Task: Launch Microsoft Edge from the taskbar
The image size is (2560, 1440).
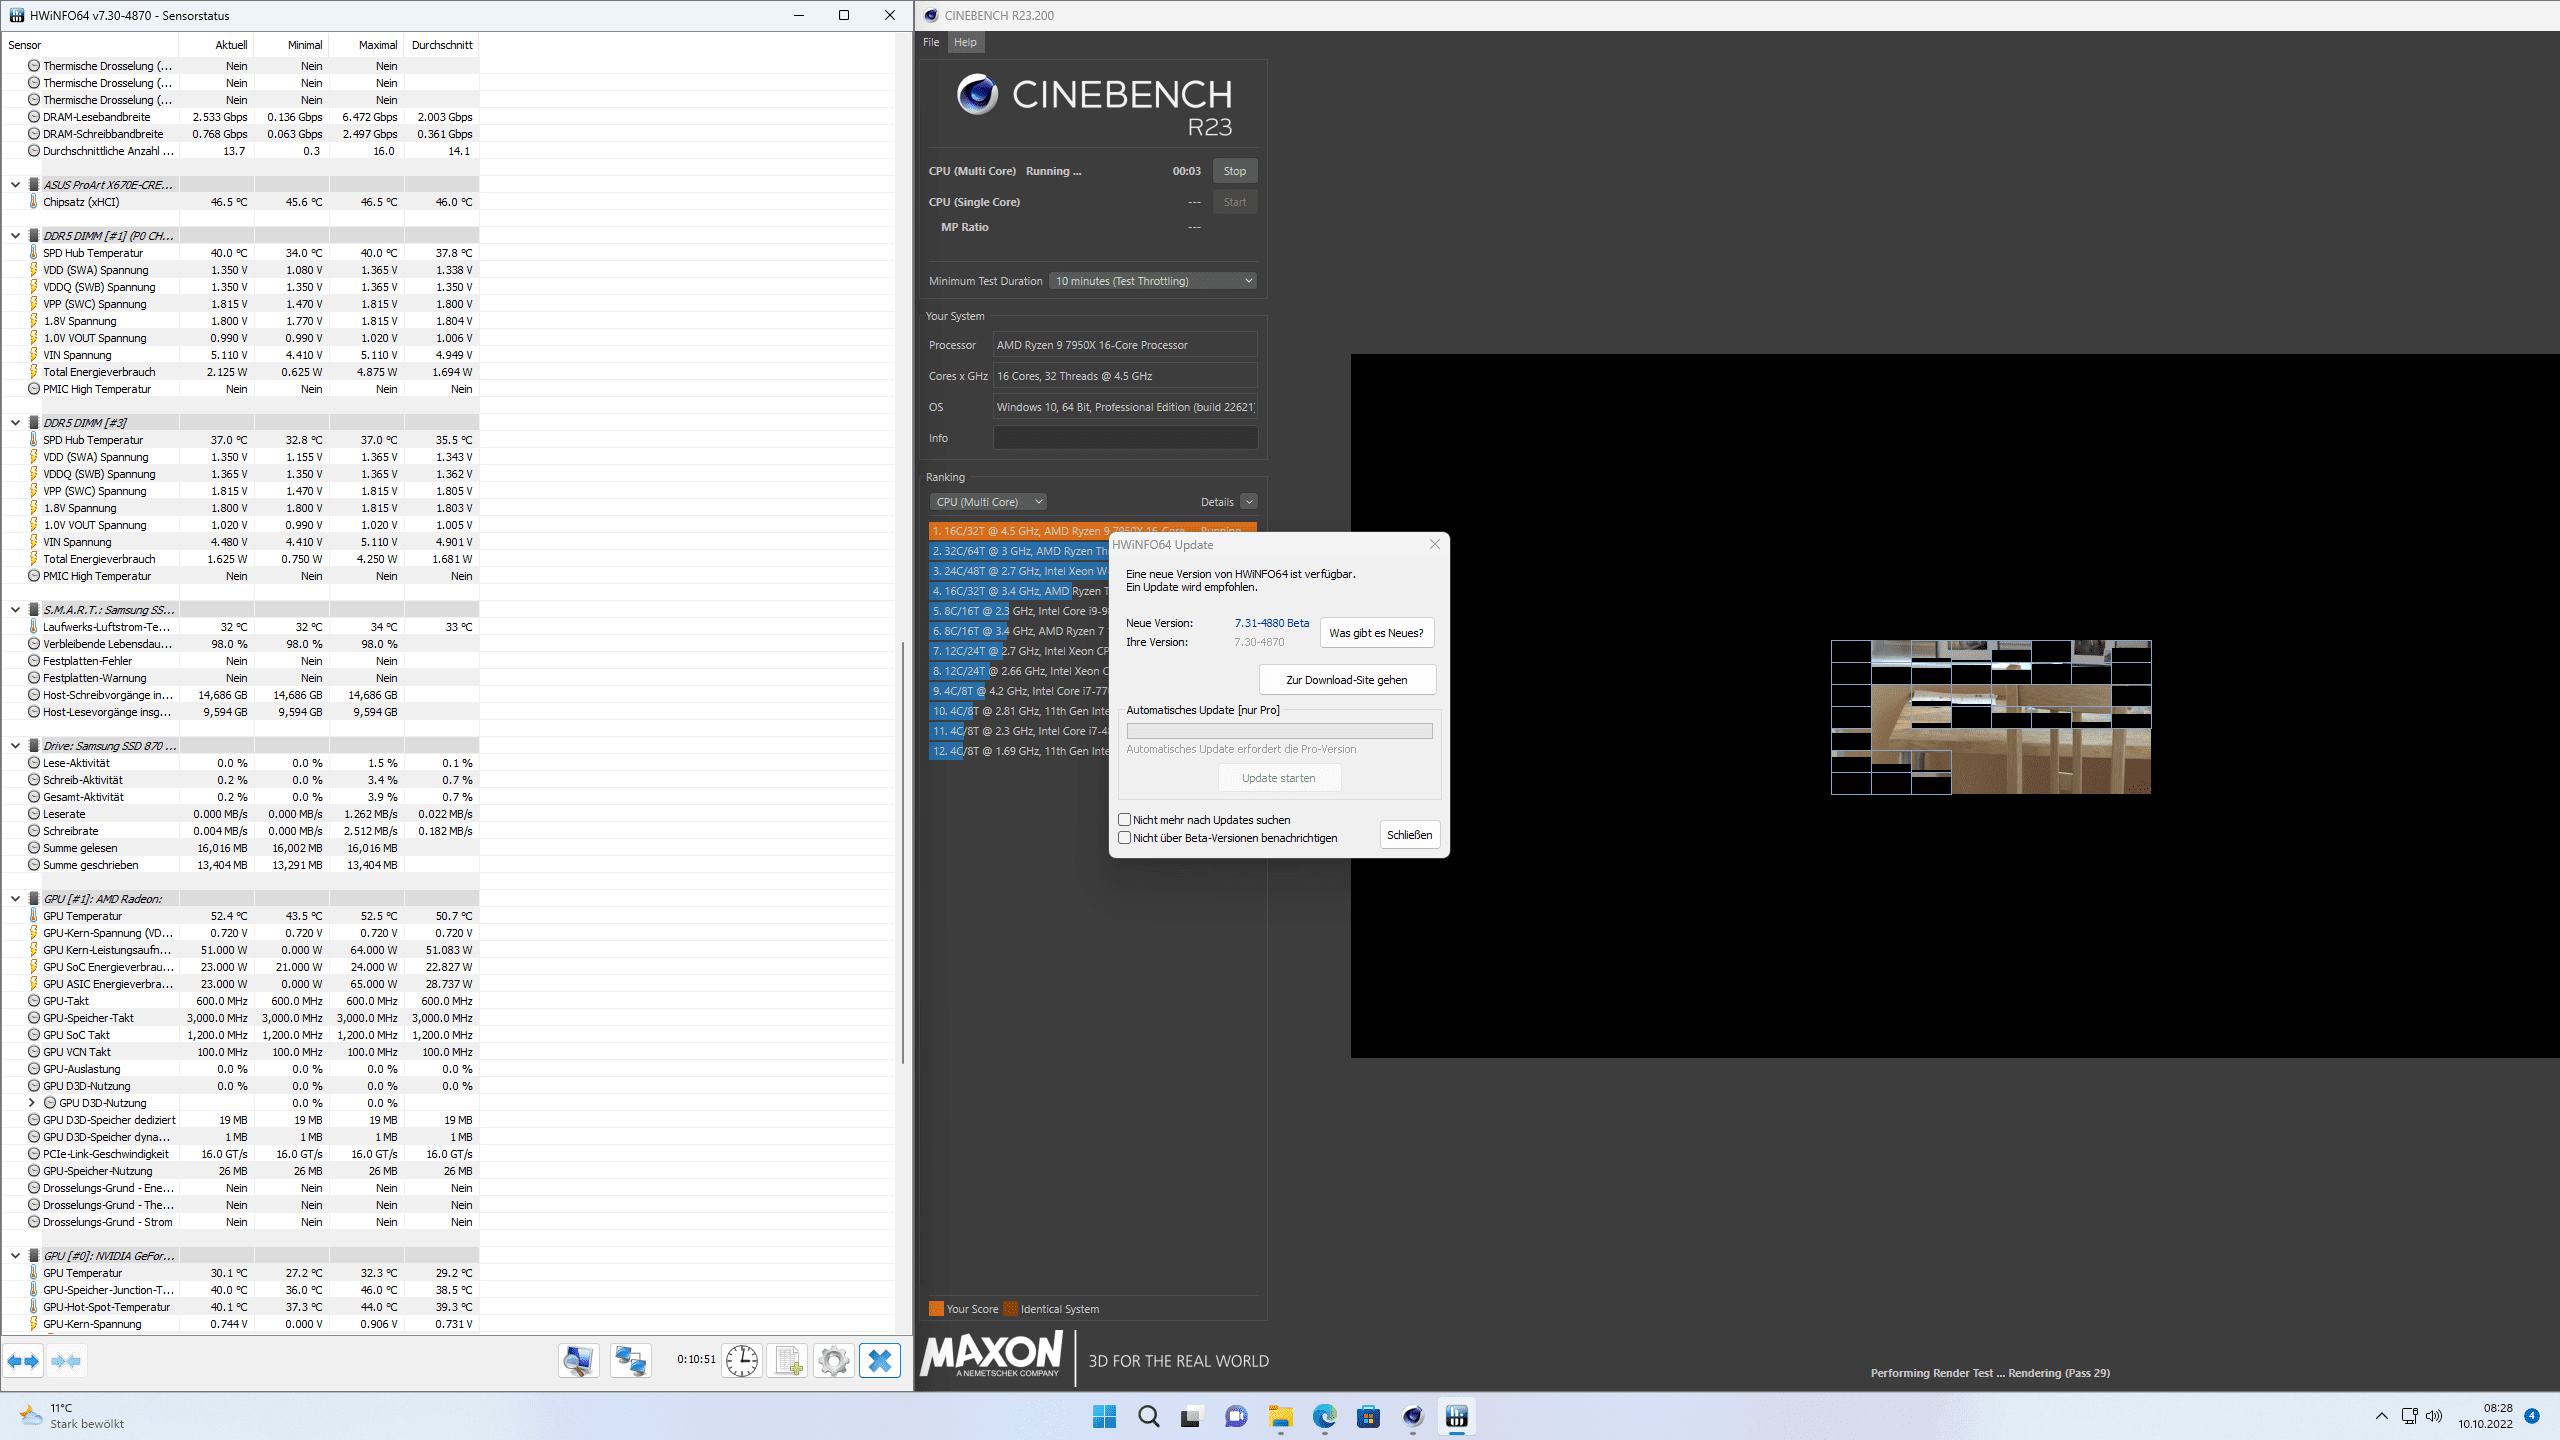Action: (x=1324, y=1416)
